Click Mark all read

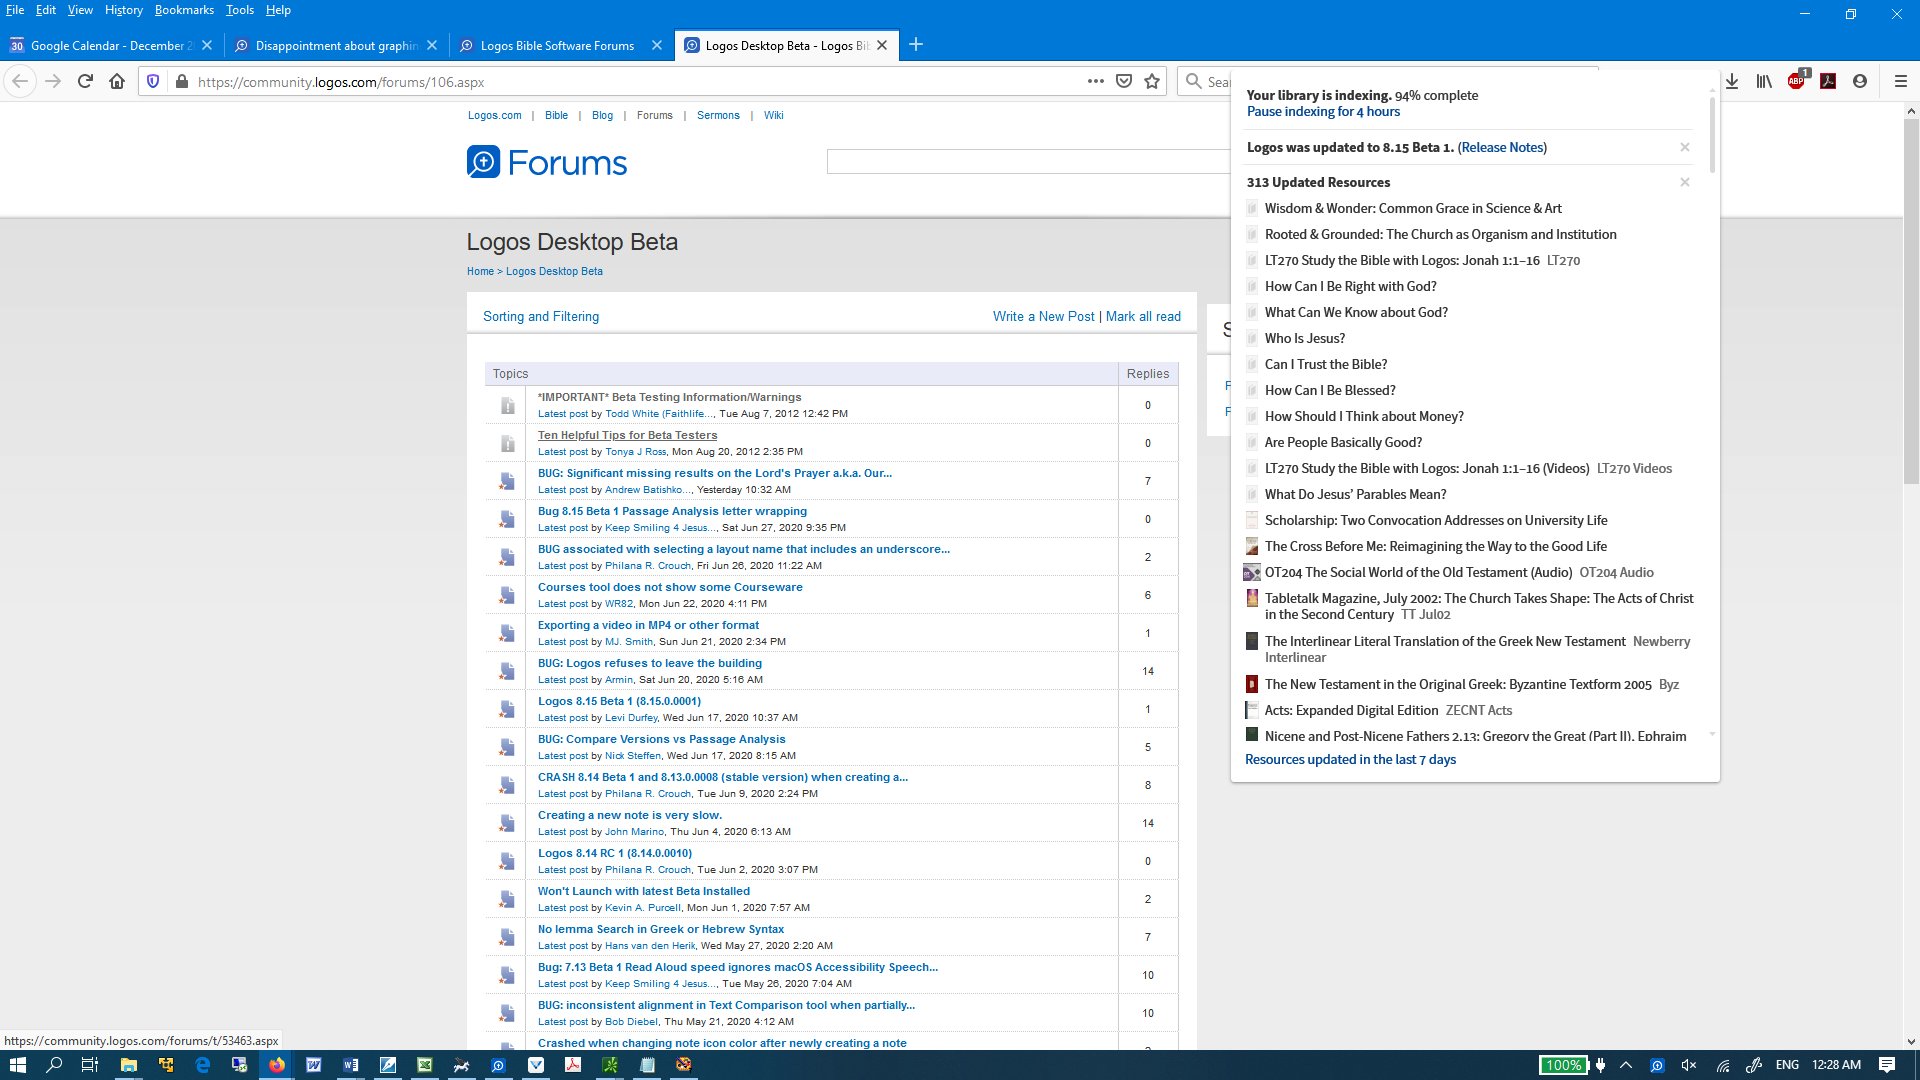[1143, 316]
